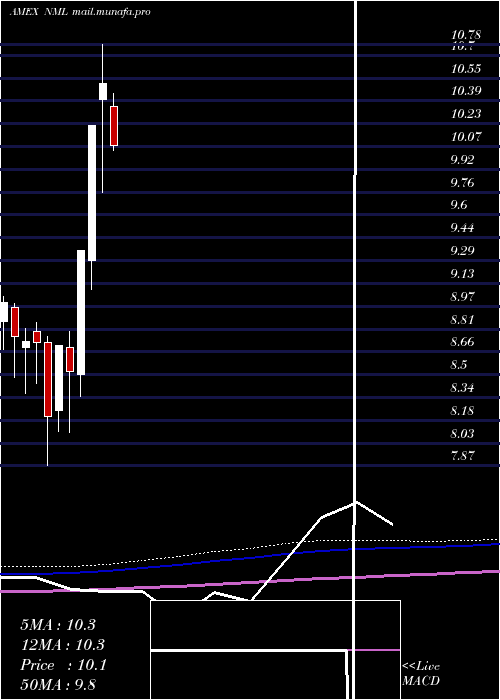Click the 8.34 price axis label

point(462,388)
